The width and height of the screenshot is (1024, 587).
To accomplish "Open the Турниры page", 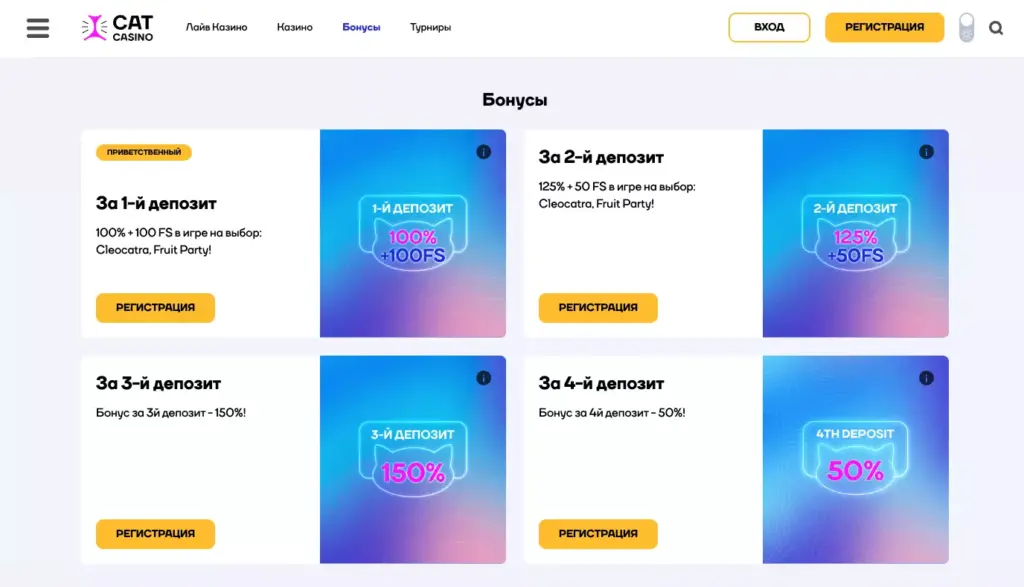I will coord(430,28).
